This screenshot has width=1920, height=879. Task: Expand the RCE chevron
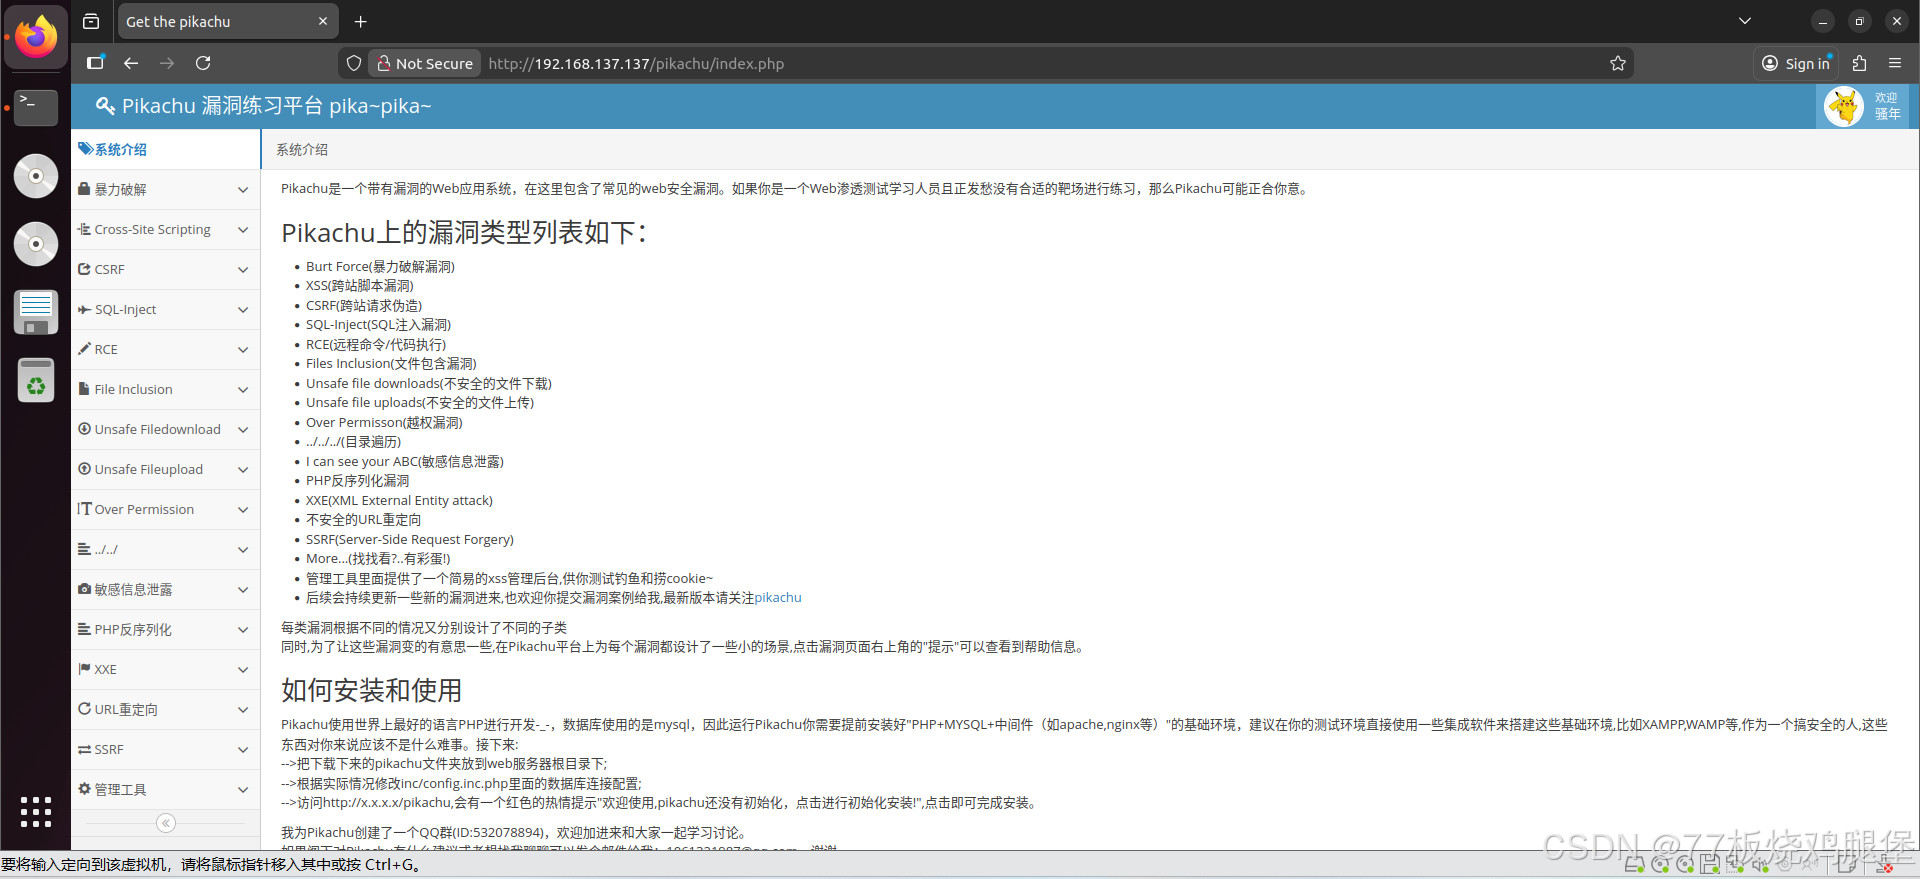[242, 349]
